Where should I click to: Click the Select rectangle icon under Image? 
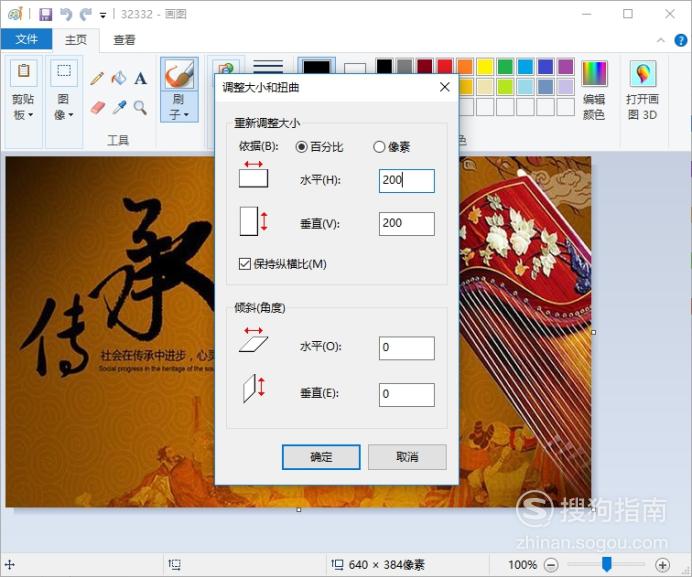(x=64, y=72)
